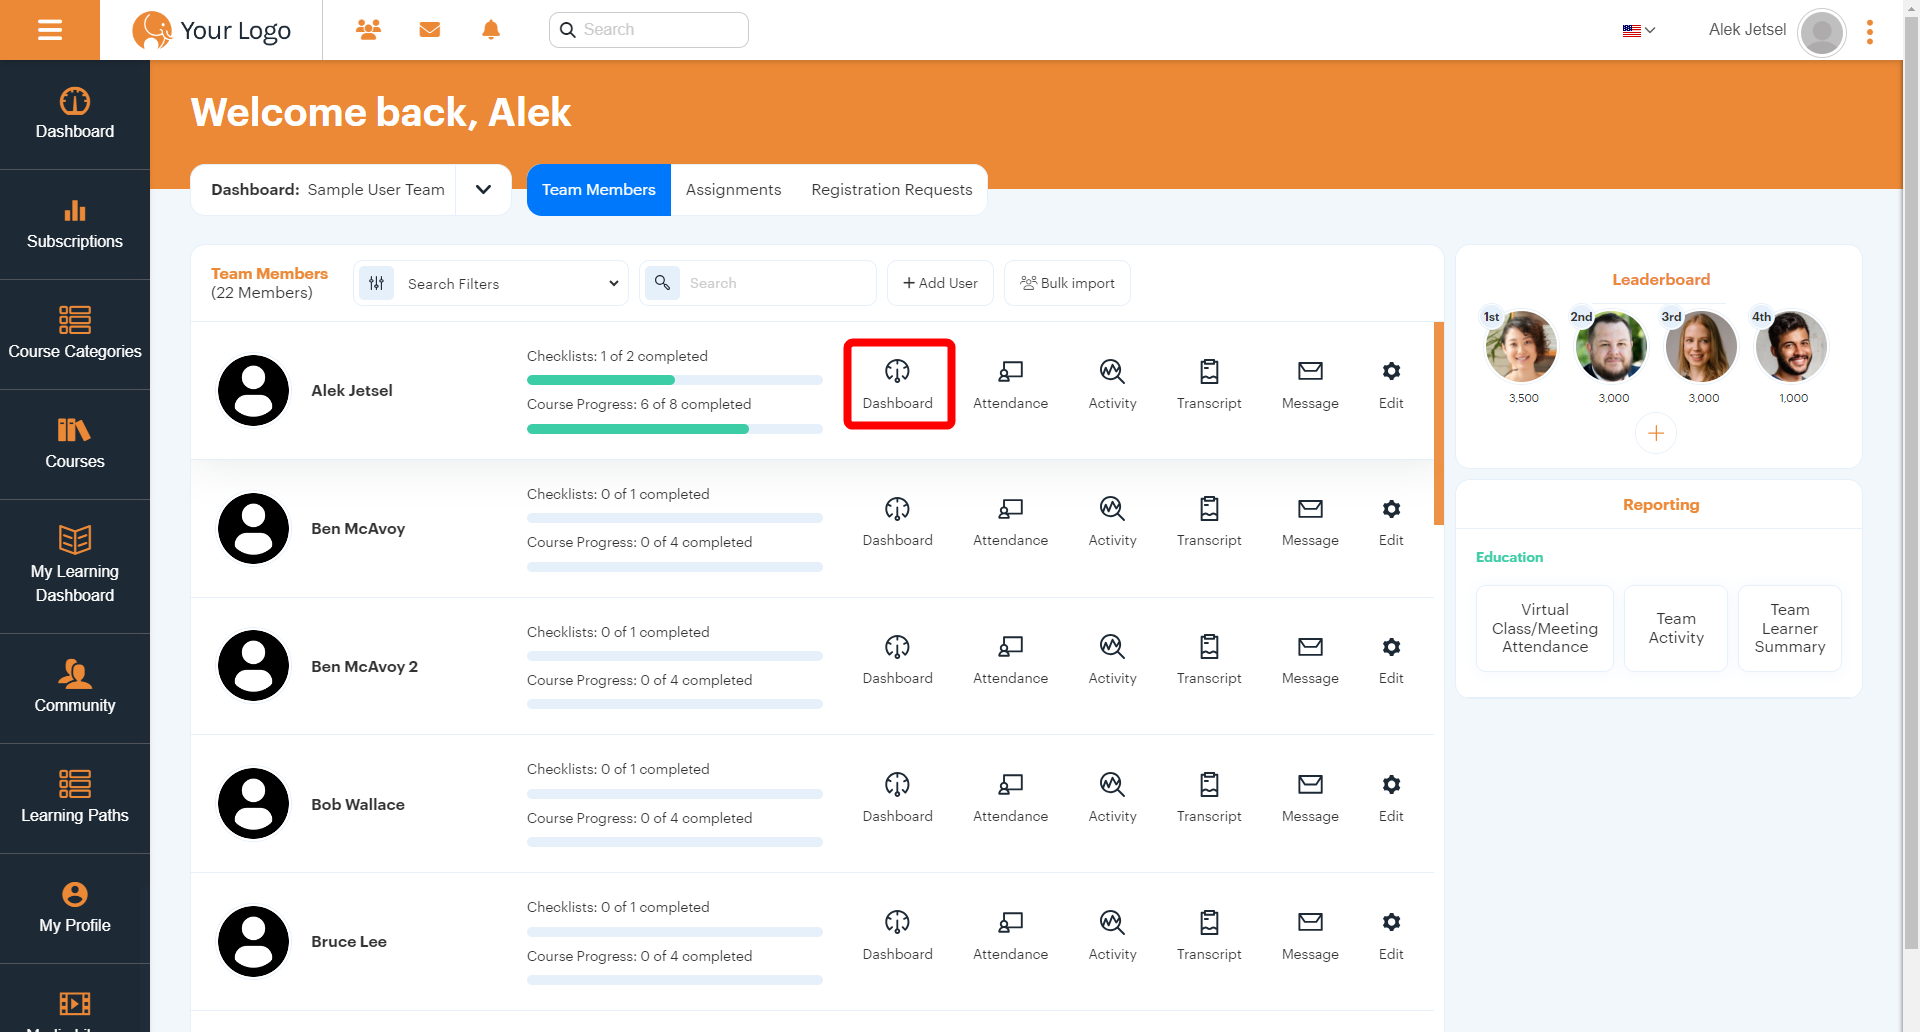Open Course Categories in sidebar
Viewport: 1920px width, 1032px height.
coord(75,335)
